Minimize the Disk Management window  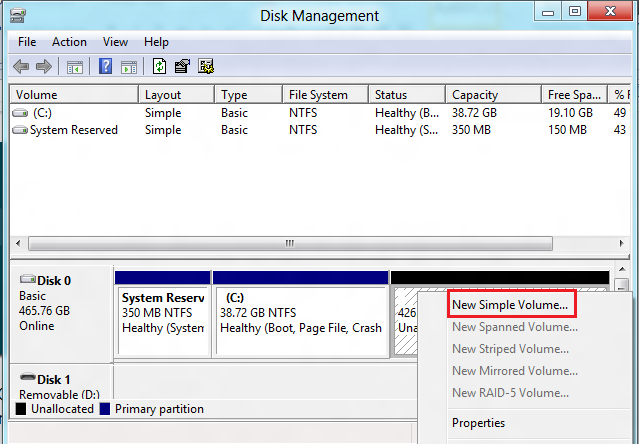pos(548,11)
